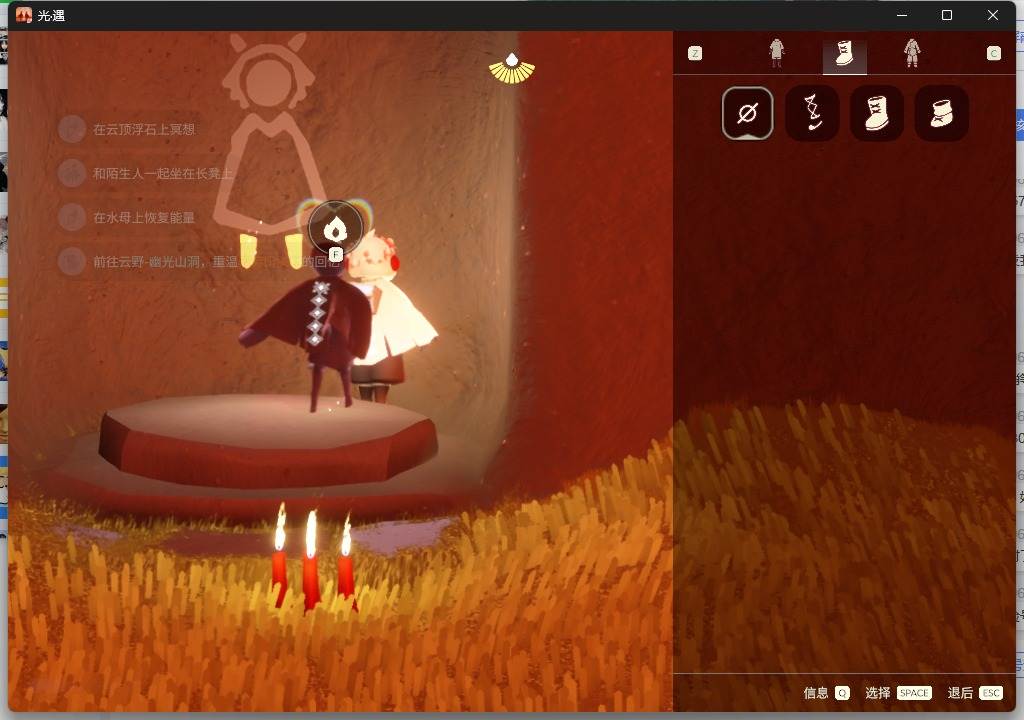Screen dimensions: 1024x720
Task: Click quest text 和陌生人一起坐在长凳上
Action: pyautogui.click(x=163, y=173)
